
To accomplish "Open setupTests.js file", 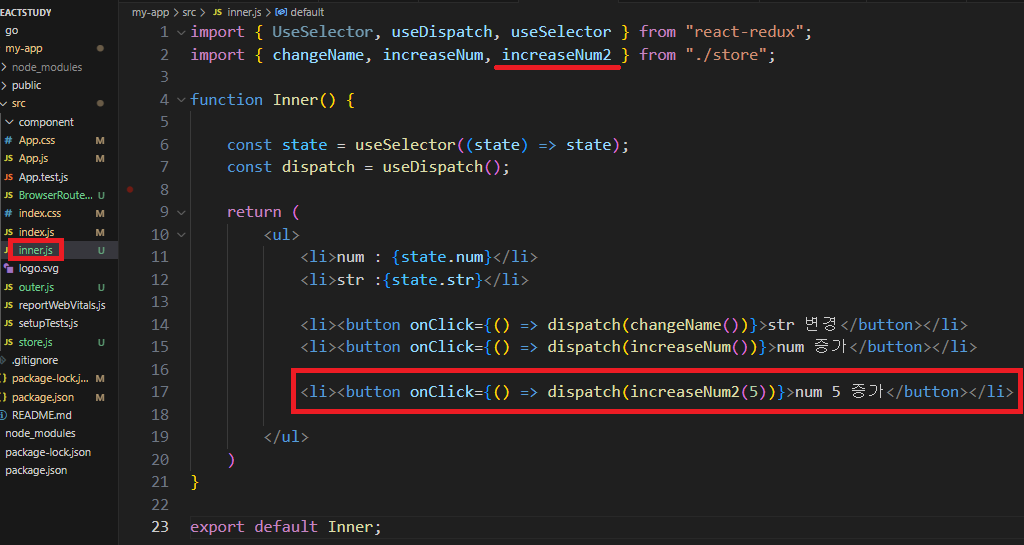I will tap(48, 324).
